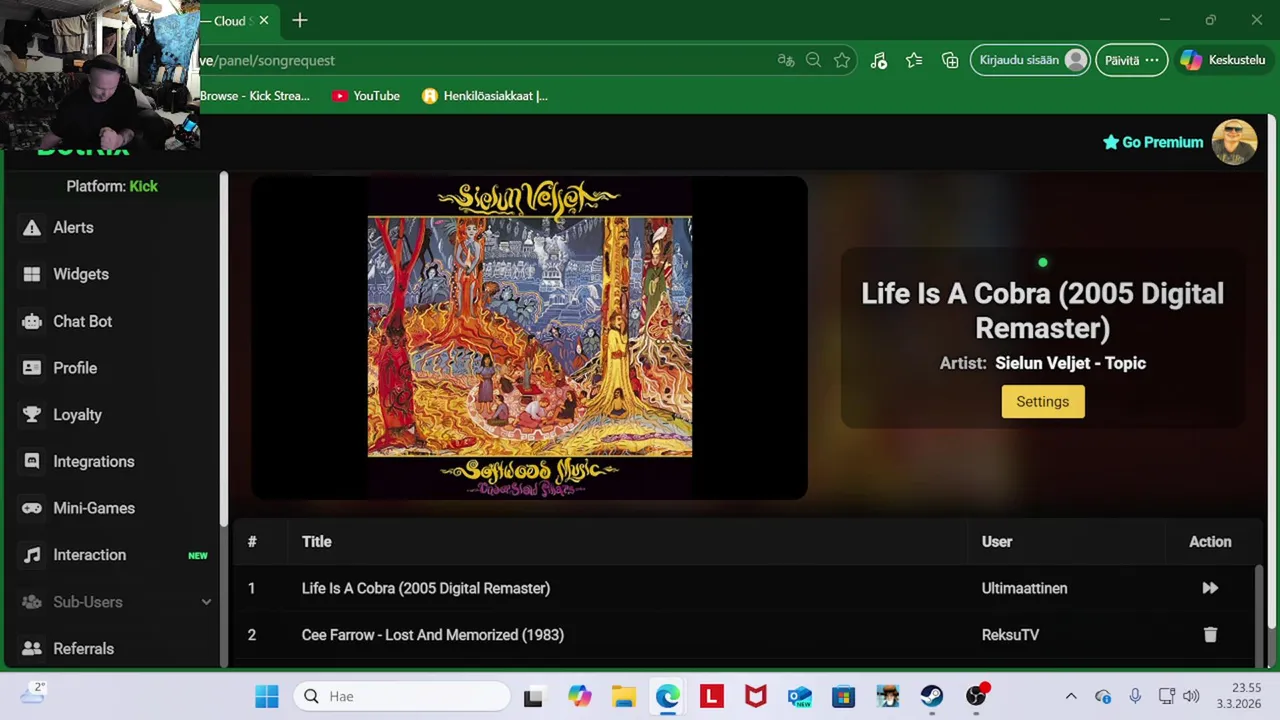Open Steam from the taskbar

coord(932,696)
